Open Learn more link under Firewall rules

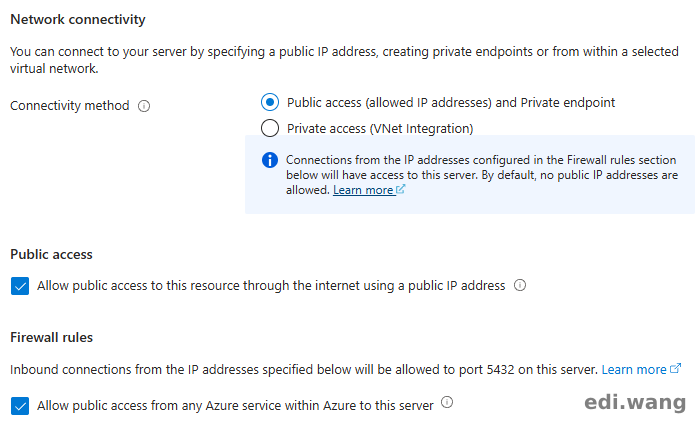coord(633,370)
